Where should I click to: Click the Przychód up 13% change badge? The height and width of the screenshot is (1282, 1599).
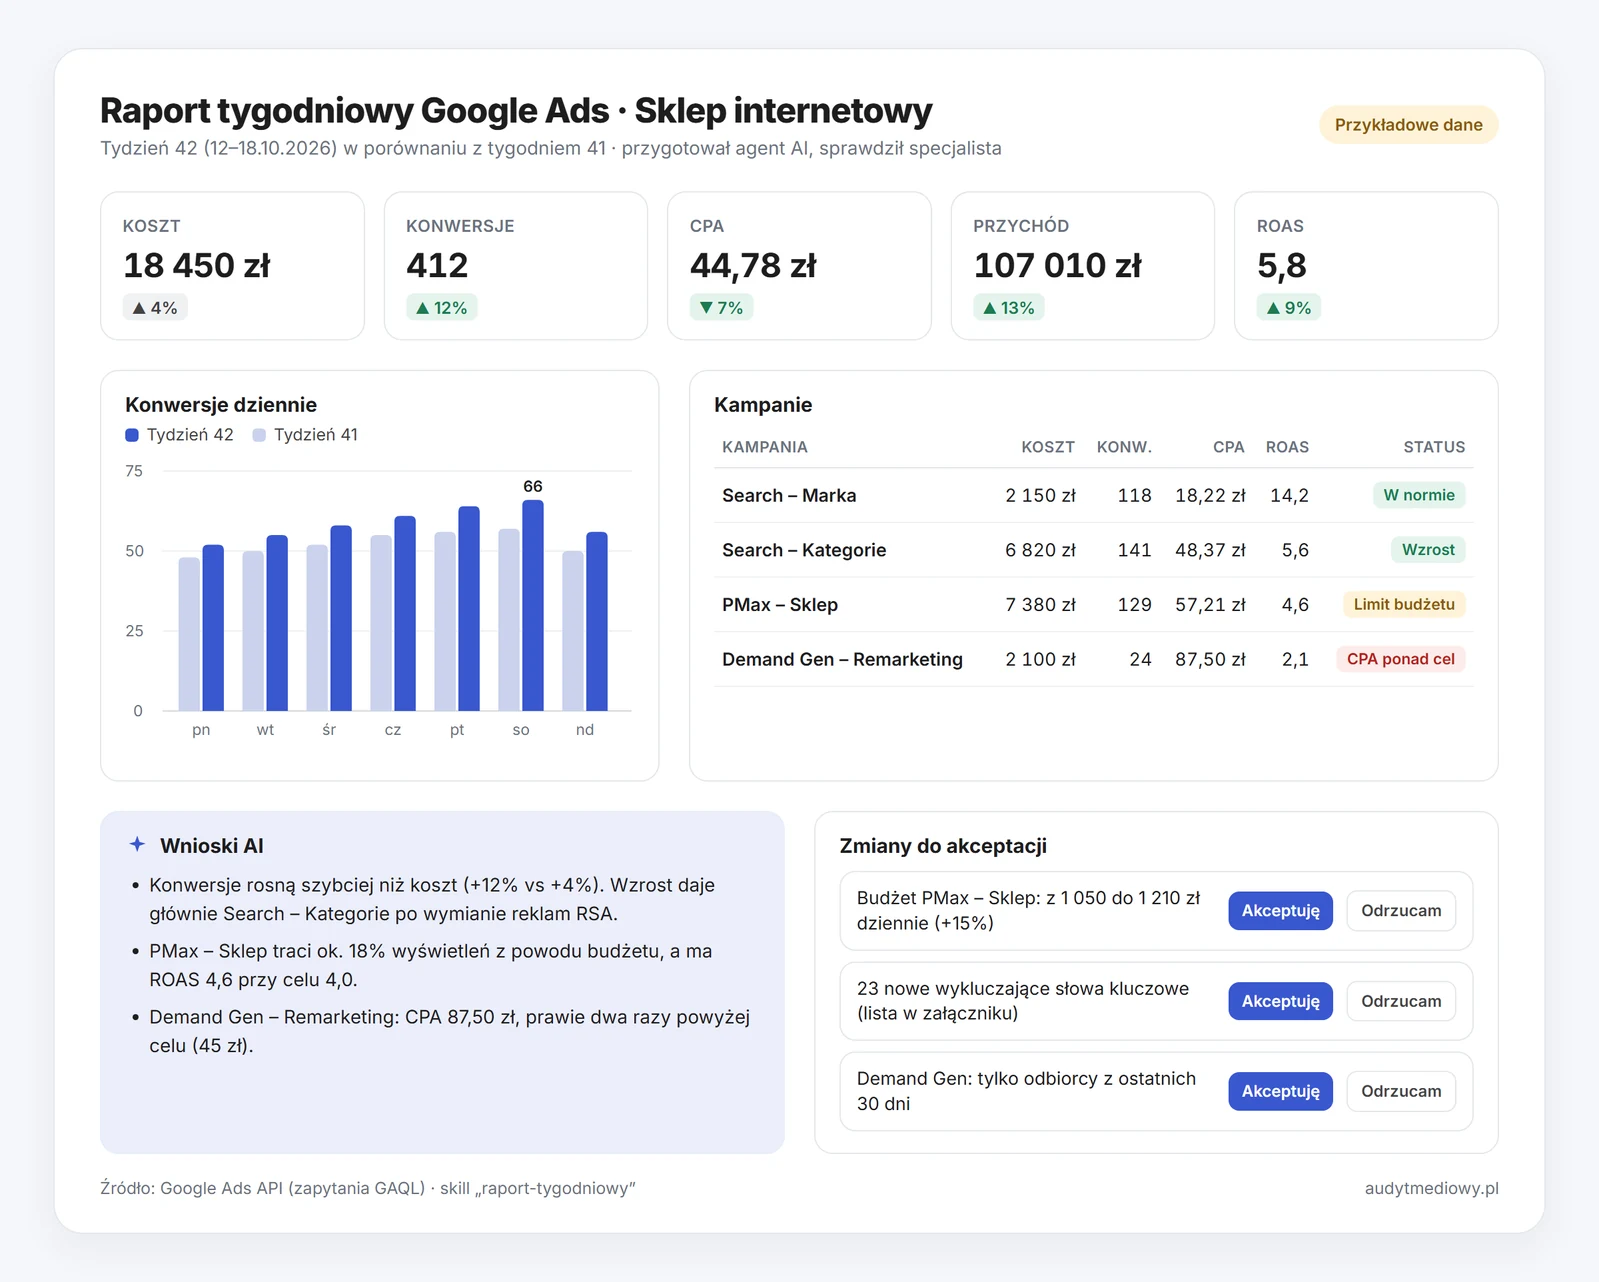click(1008, 308)
